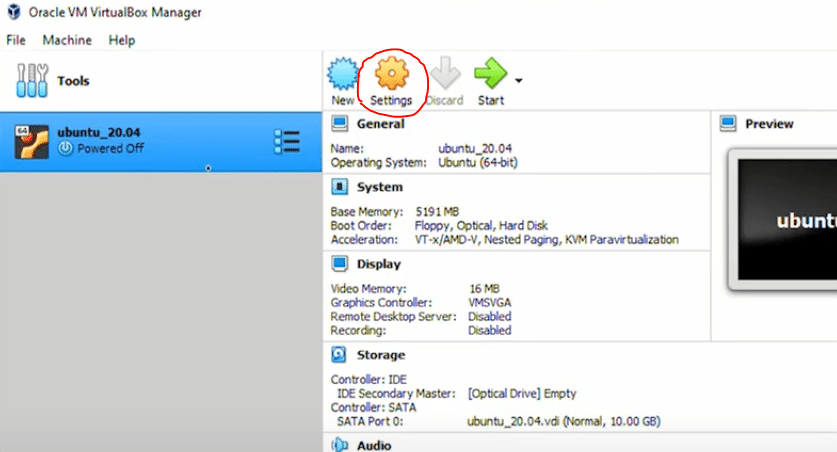
Task: Click the Preview panel header
Action: coord(769,124)
